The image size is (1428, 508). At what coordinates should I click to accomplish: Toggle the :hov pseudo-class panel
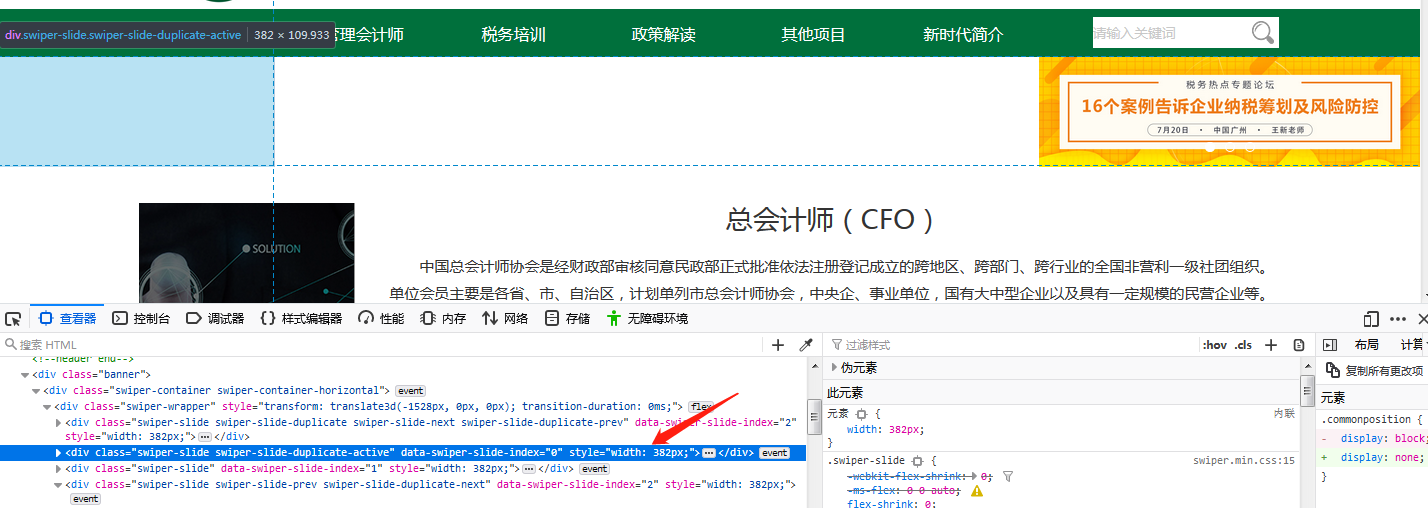click(1215, 345)
